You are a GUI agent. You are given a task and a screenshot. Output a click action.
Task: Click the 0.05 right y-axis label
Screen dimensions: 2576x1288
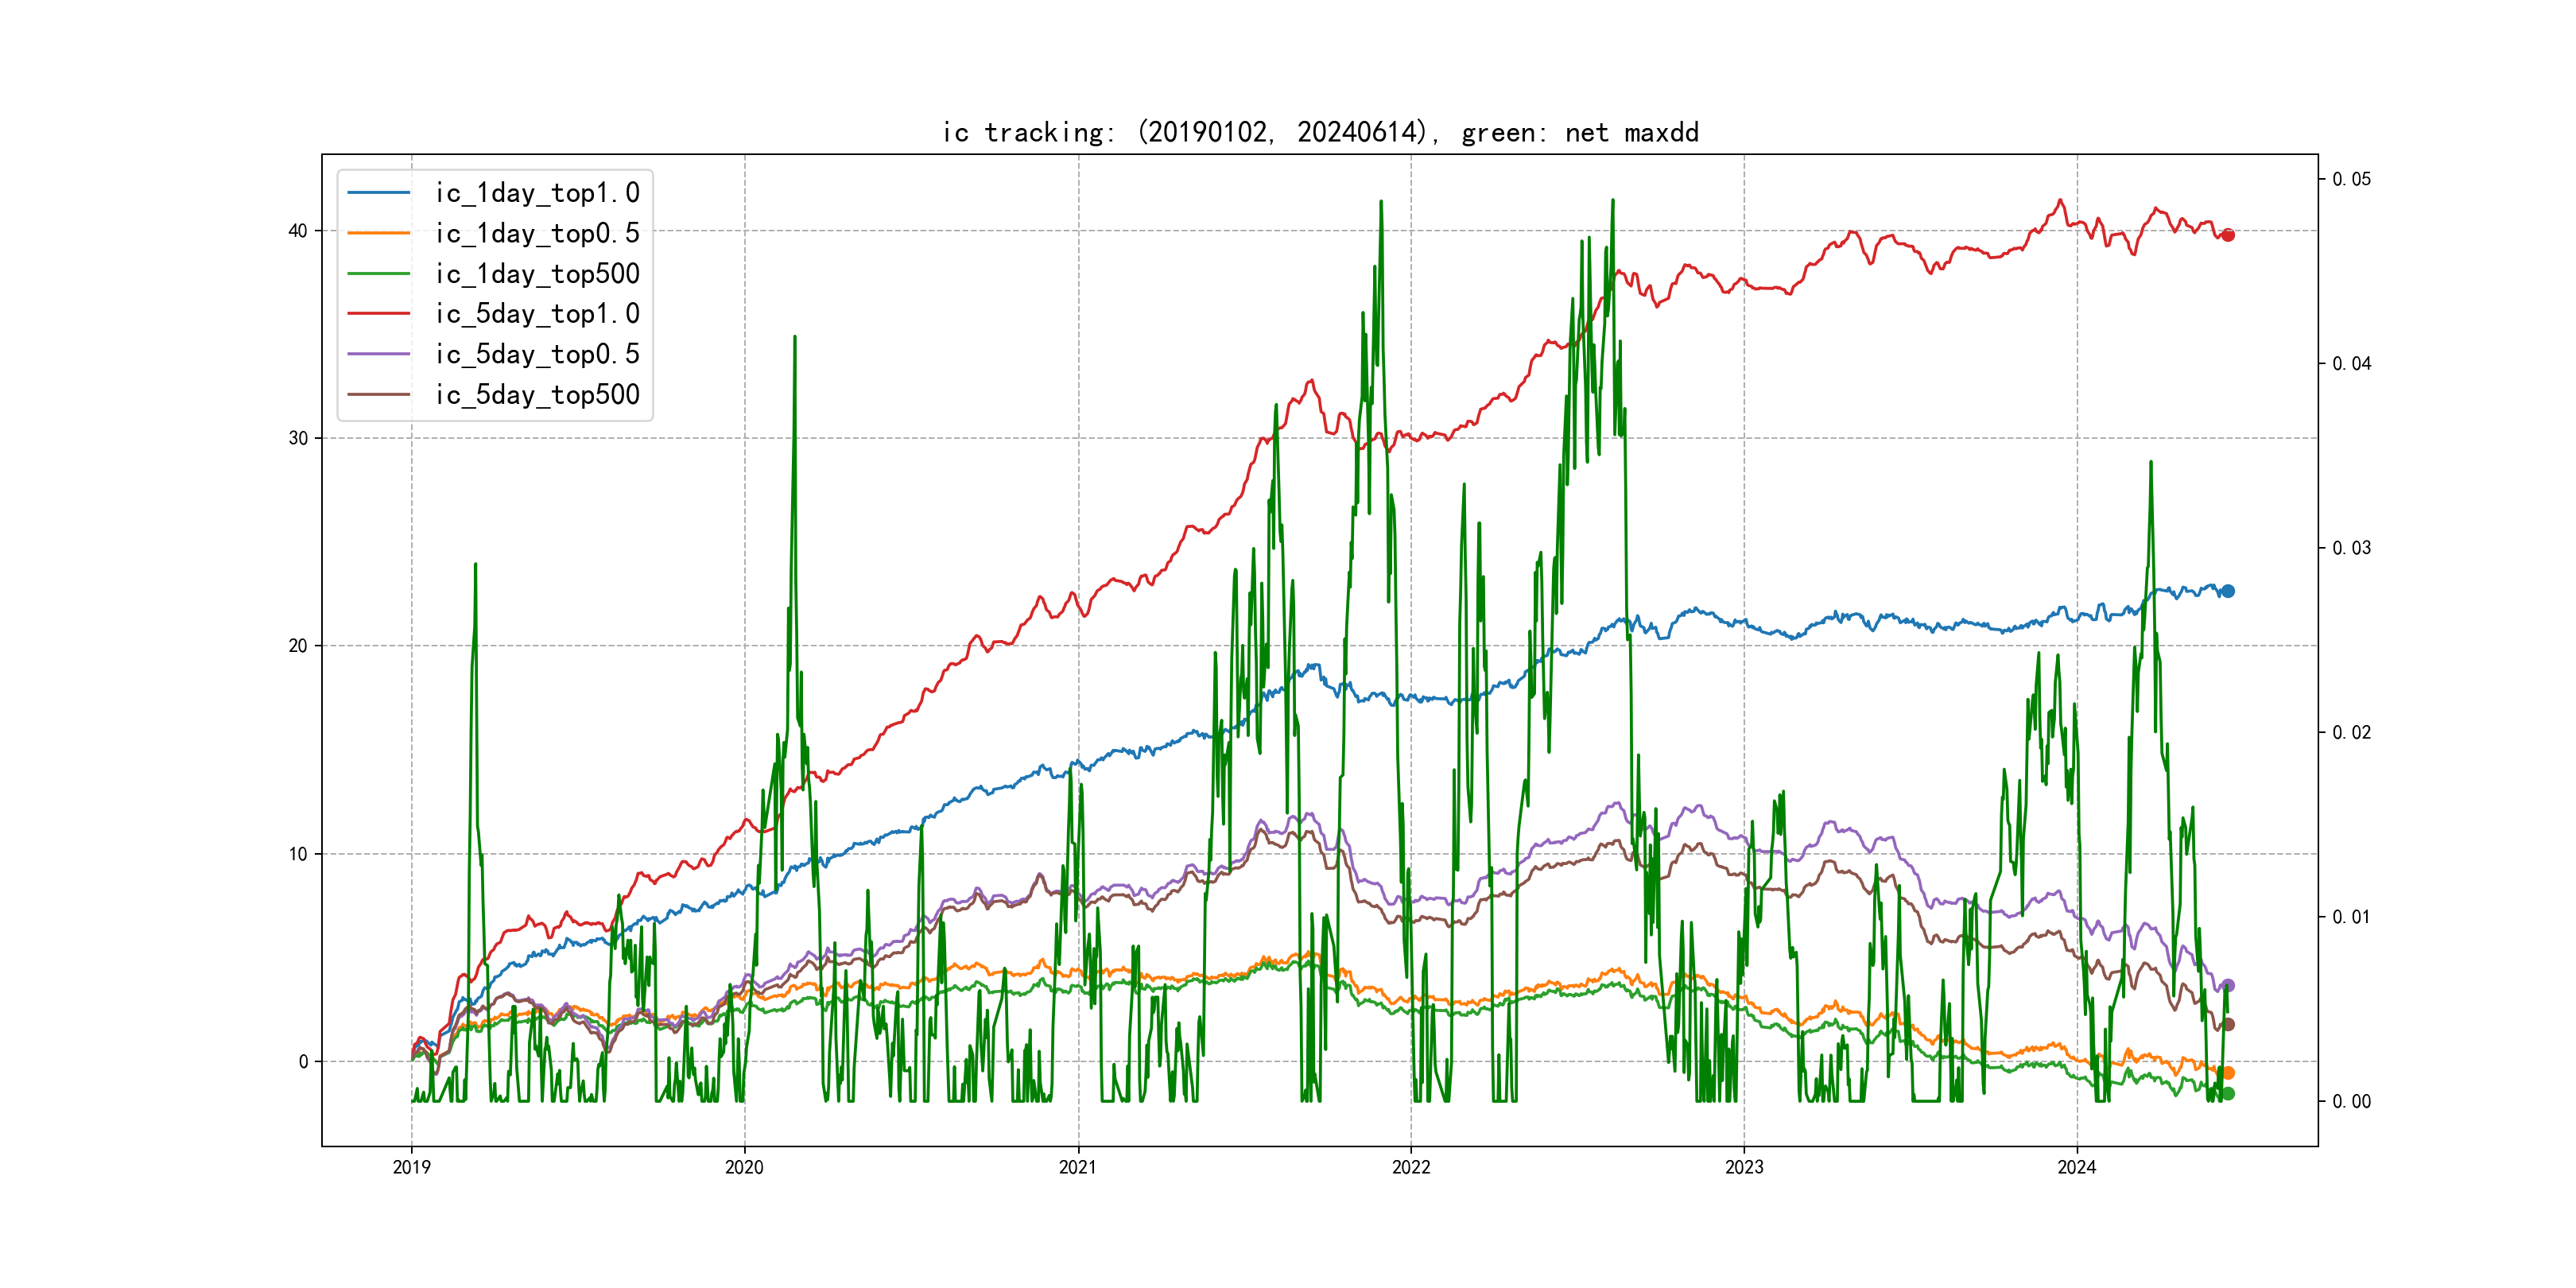2350,179
